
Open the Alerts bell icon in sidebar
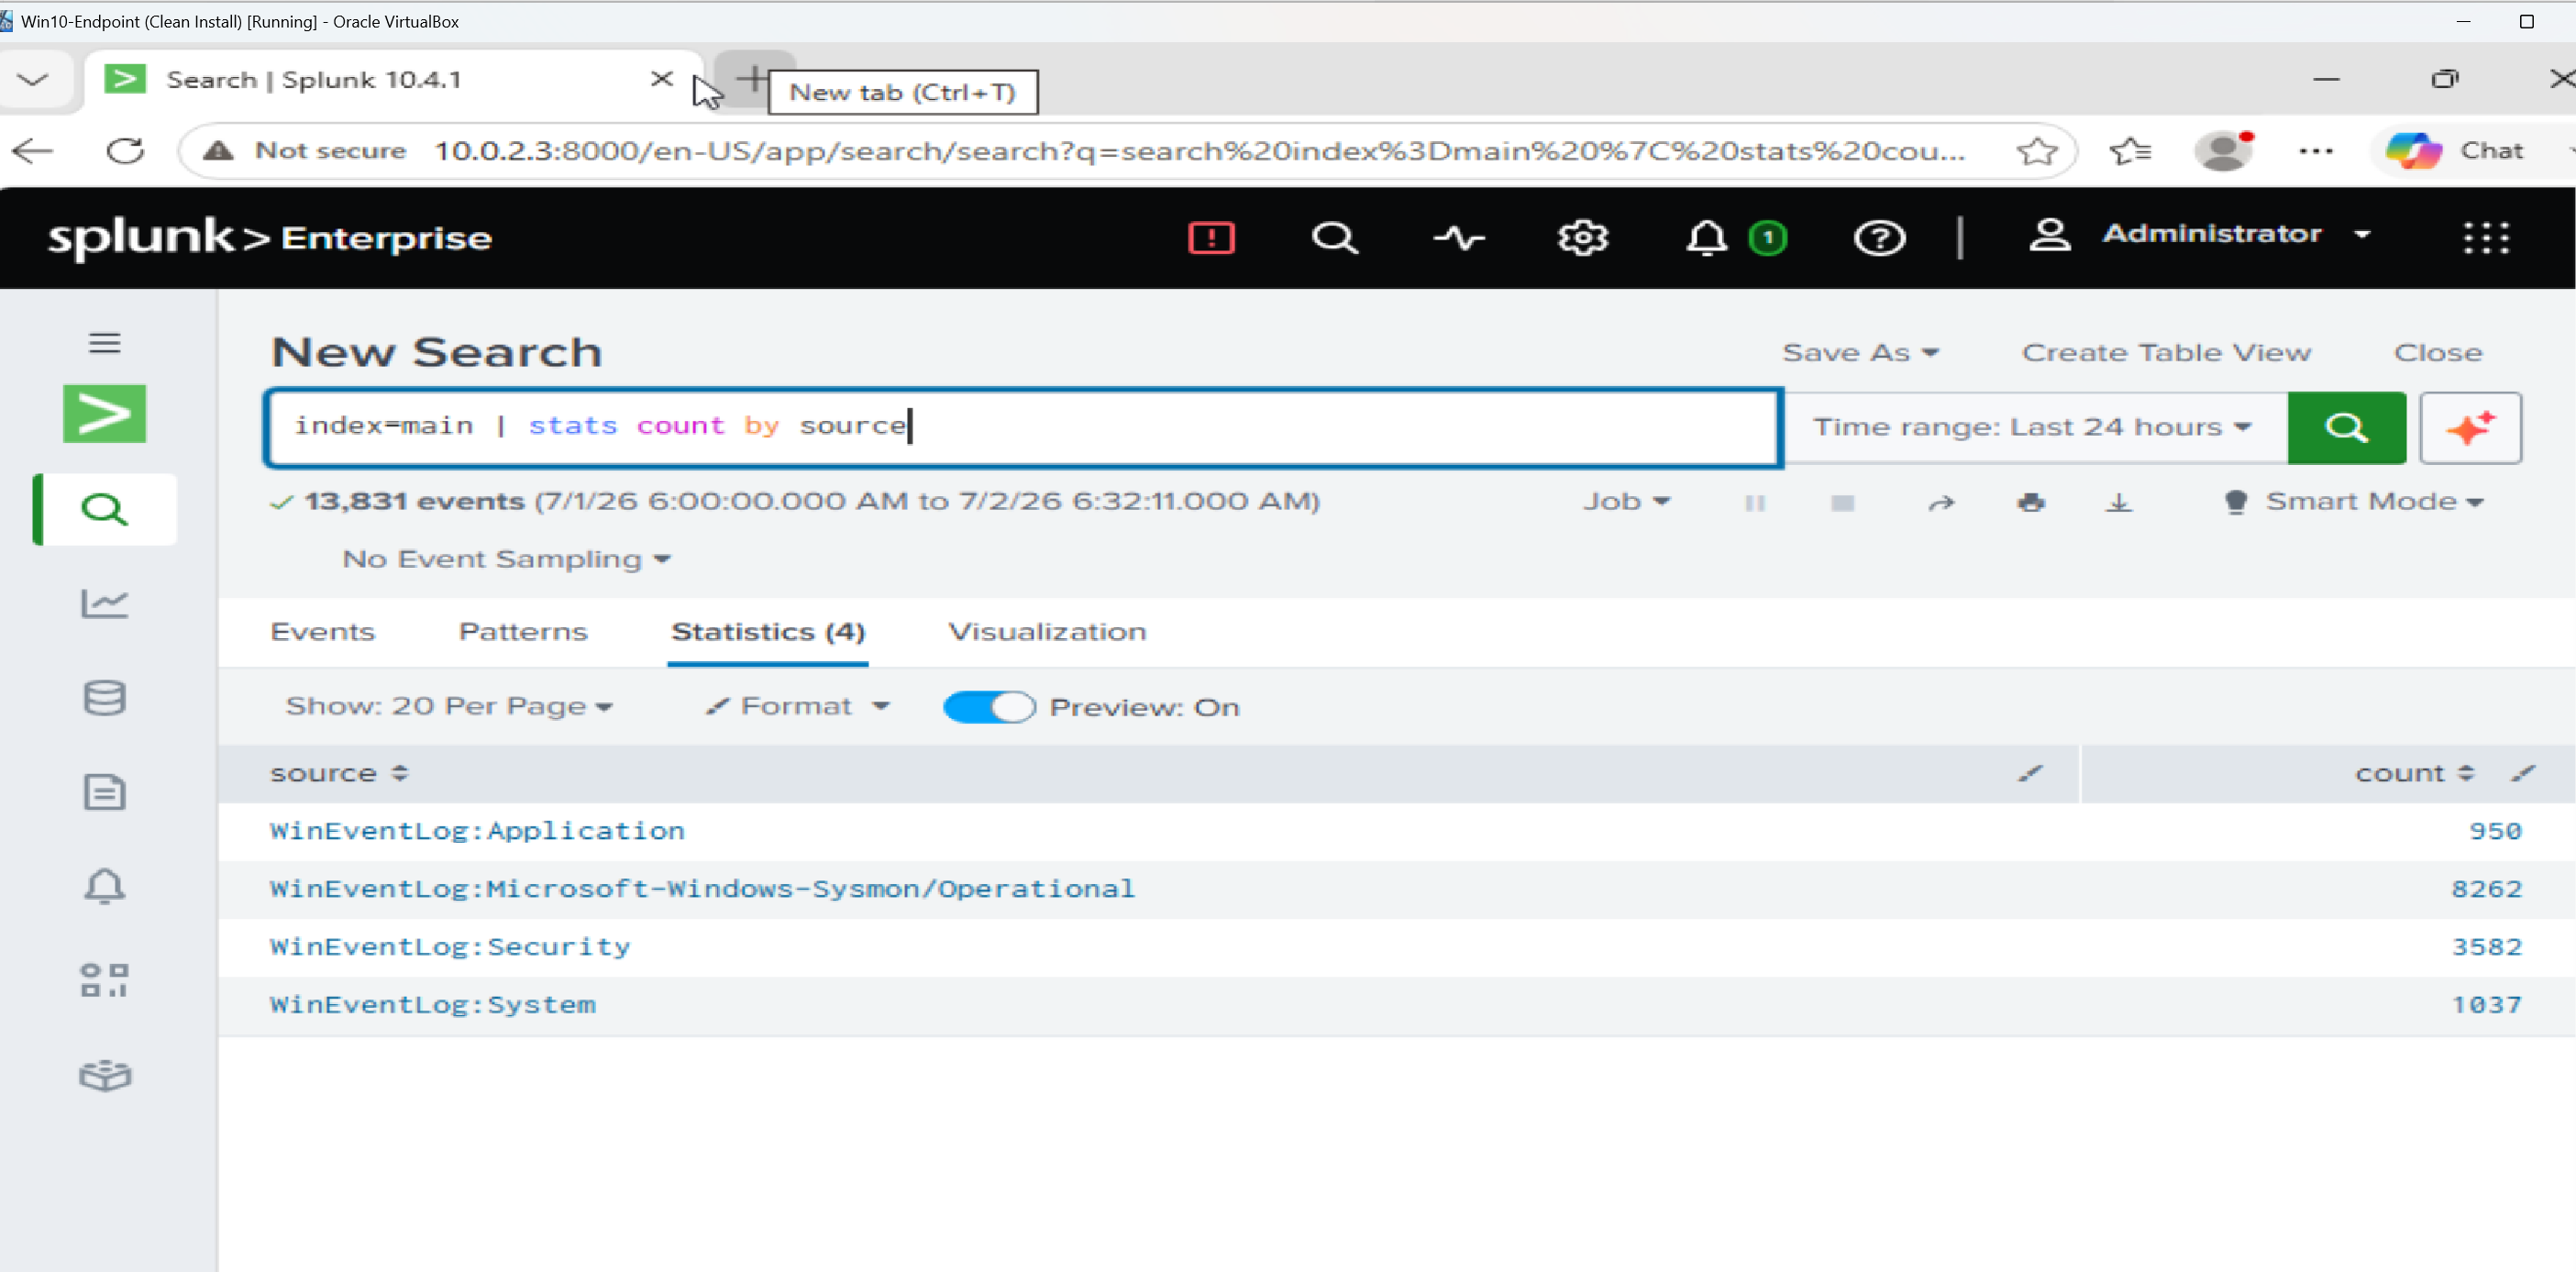click(105, 886)
